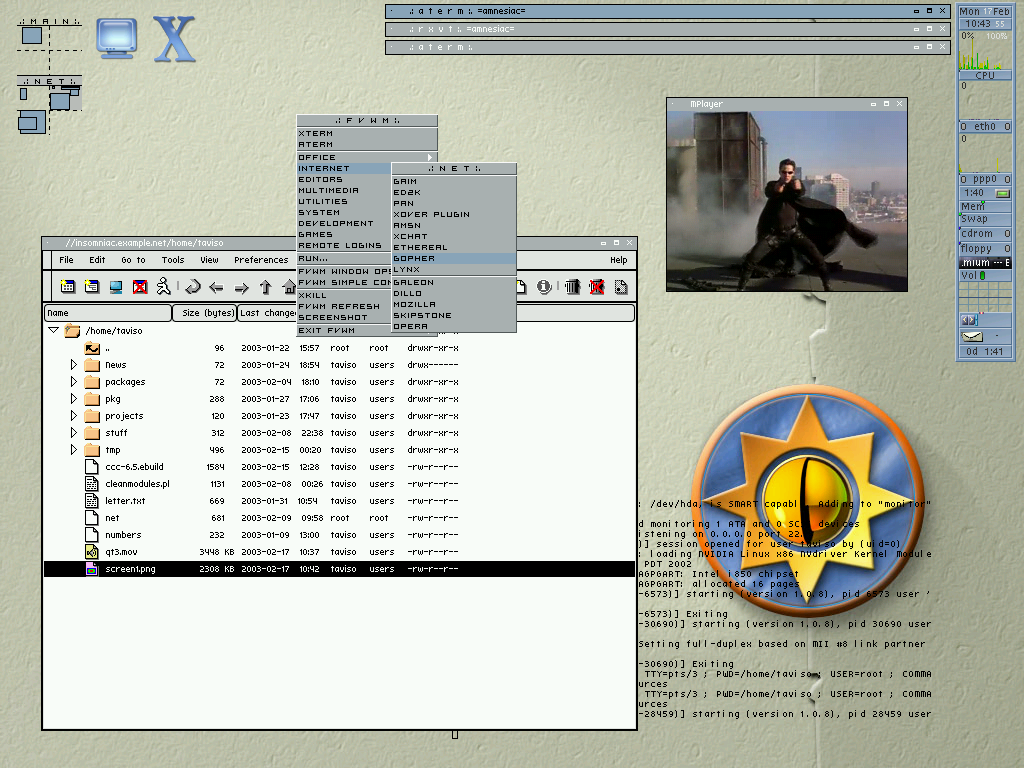Open the Tools menu in file manager
Viewport: 1024px width, 768px height.
tap(173, 260)
